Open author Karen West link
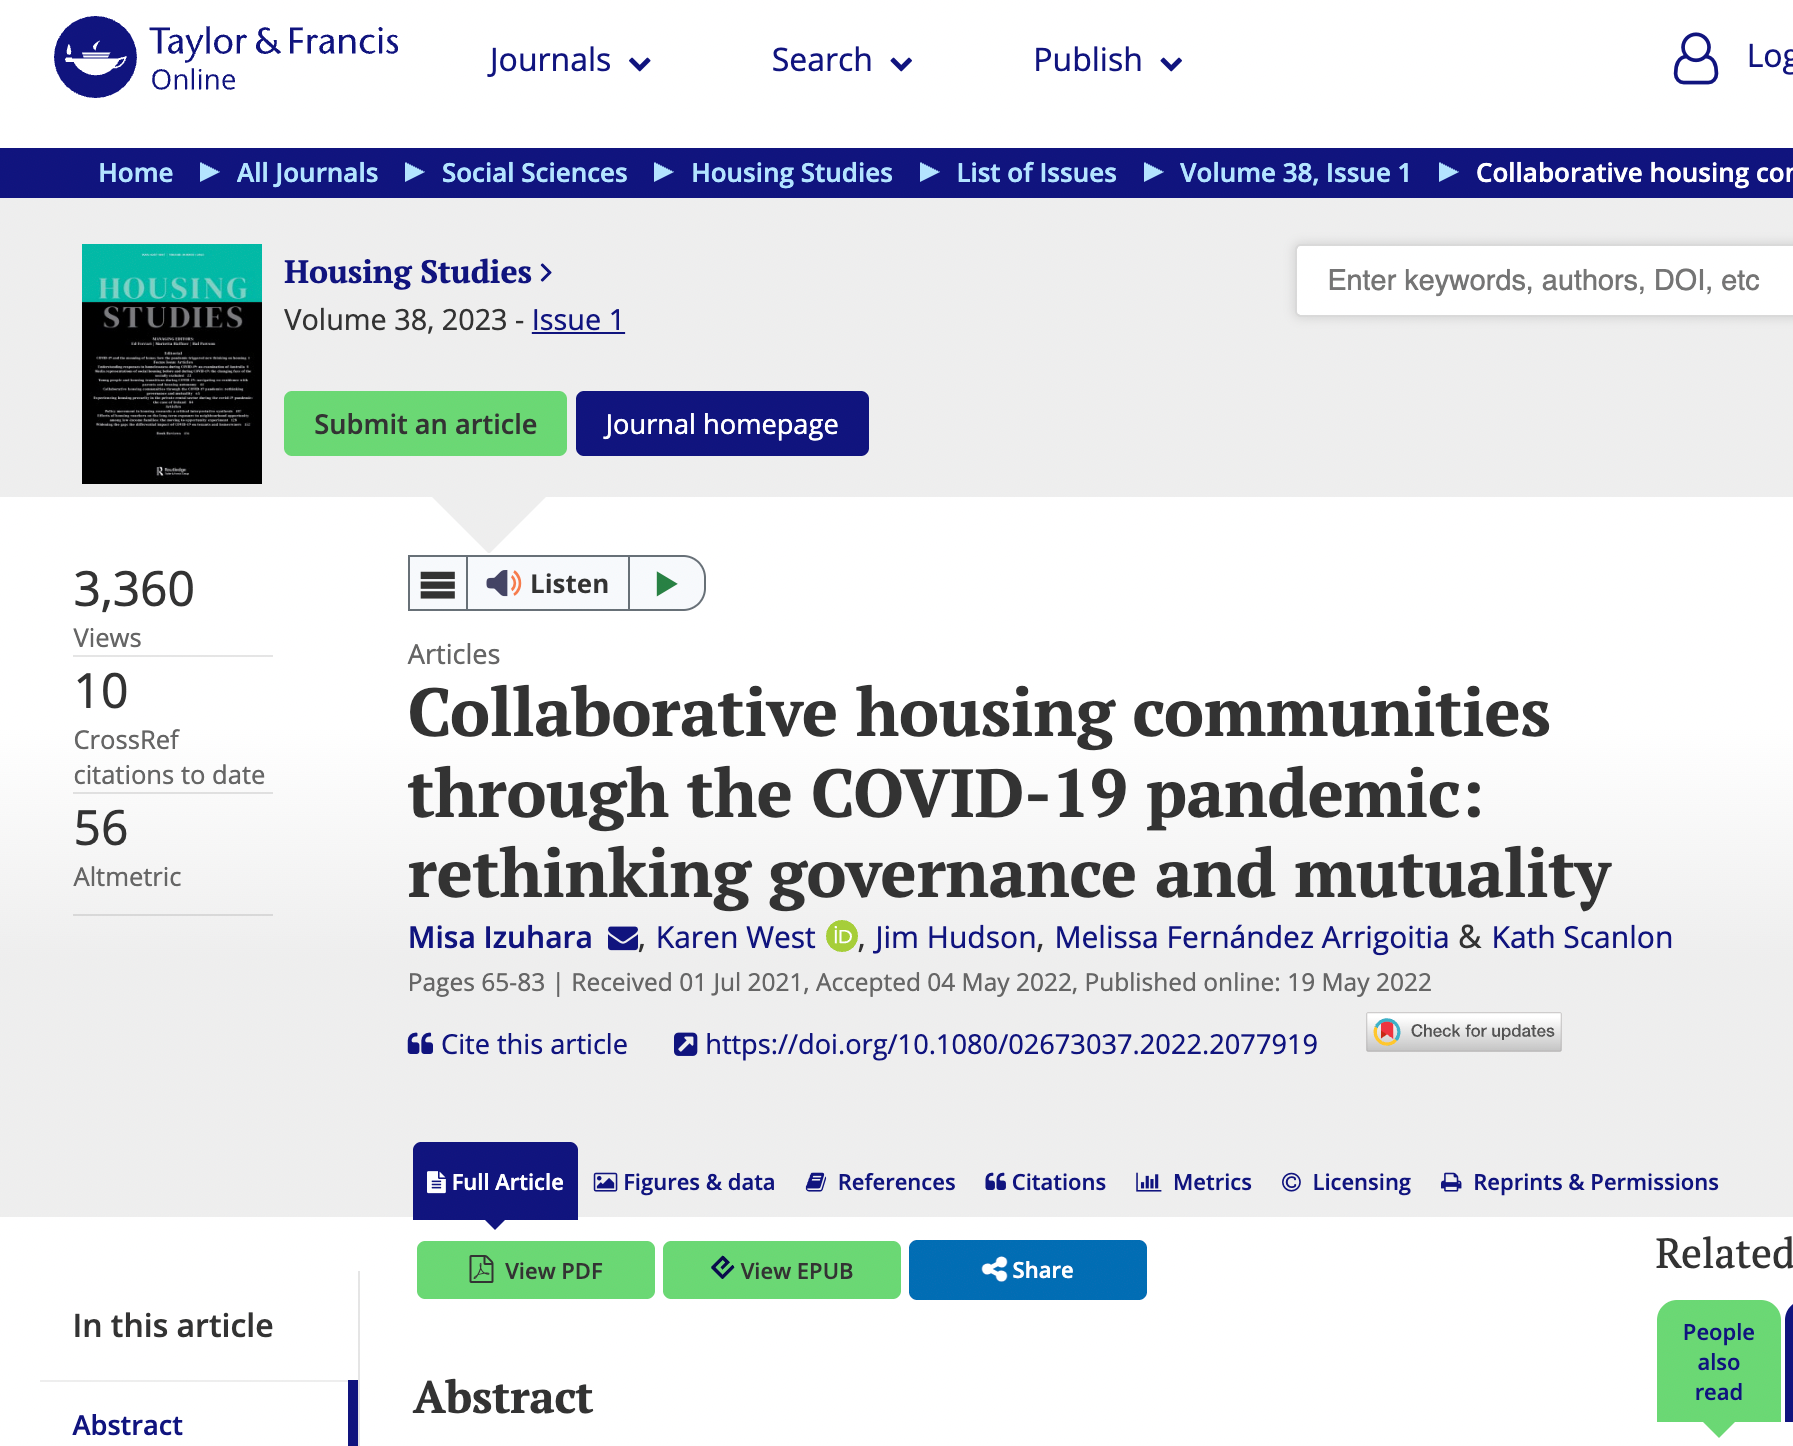This screenshot has height=1446, width=1793. point(736,937)
